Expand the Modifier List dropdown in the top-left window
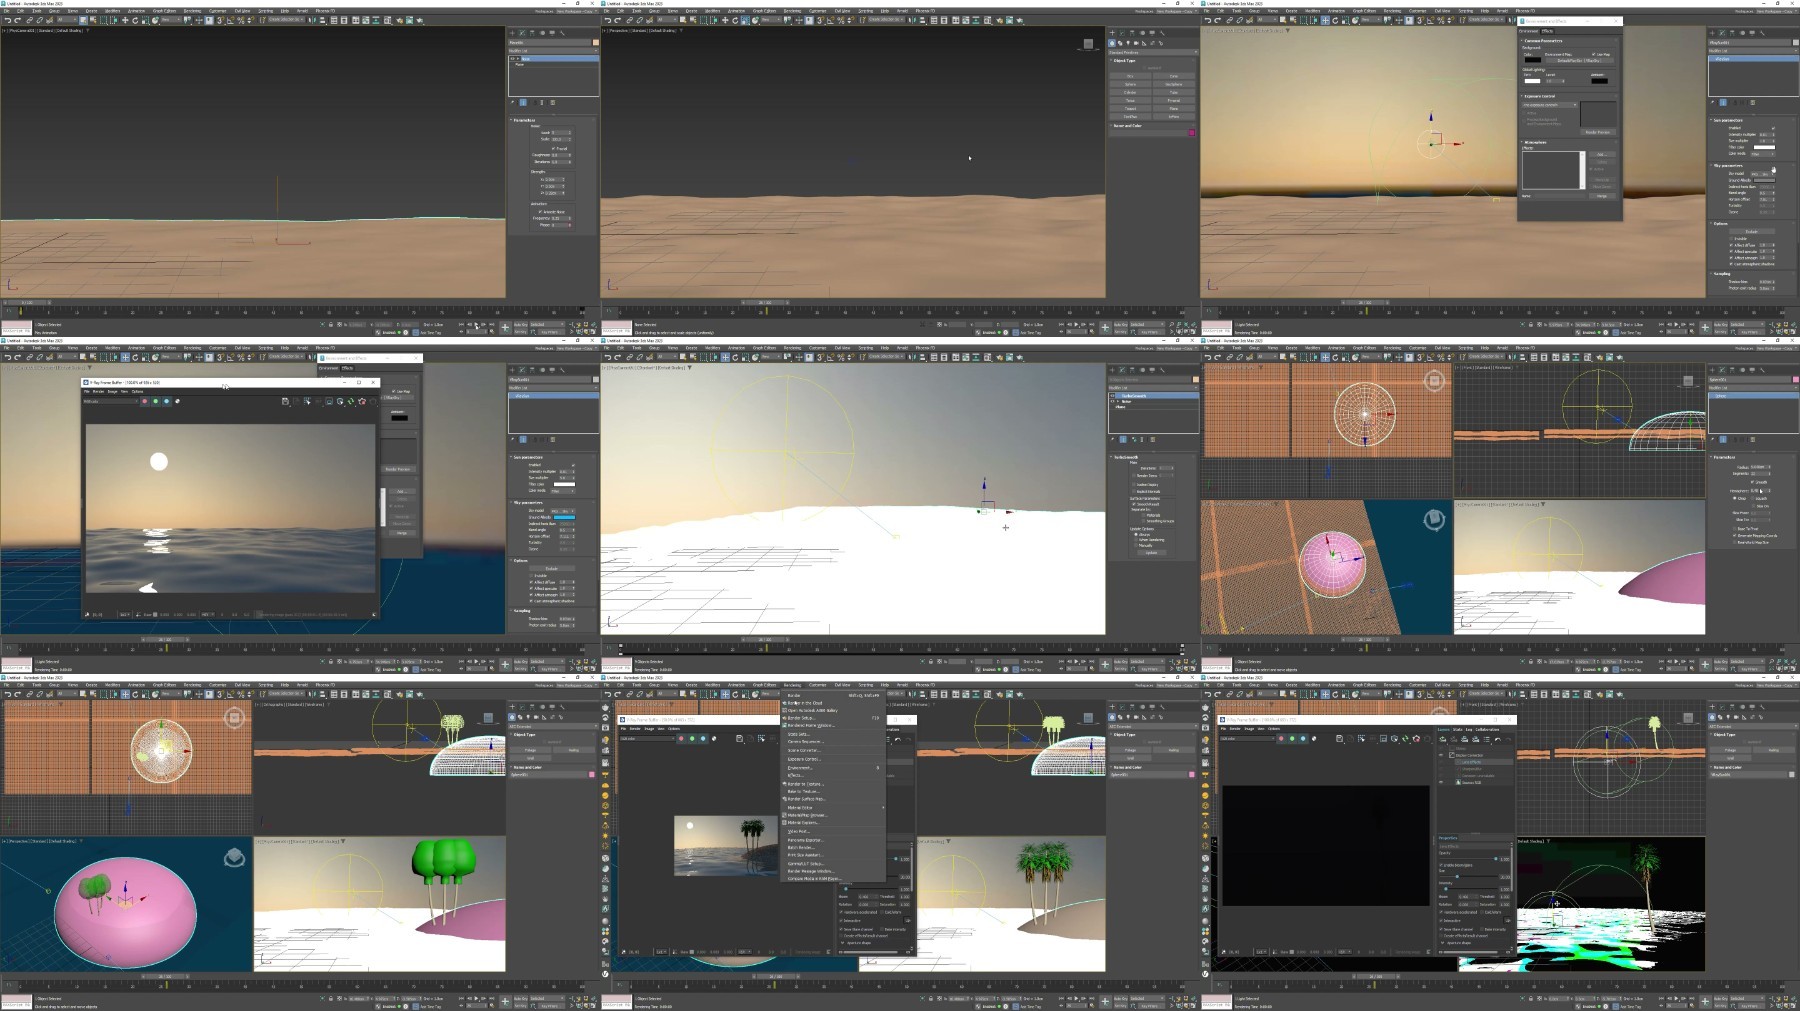The height and width of the screenshot is (1011, 1800). pos(553,51)
